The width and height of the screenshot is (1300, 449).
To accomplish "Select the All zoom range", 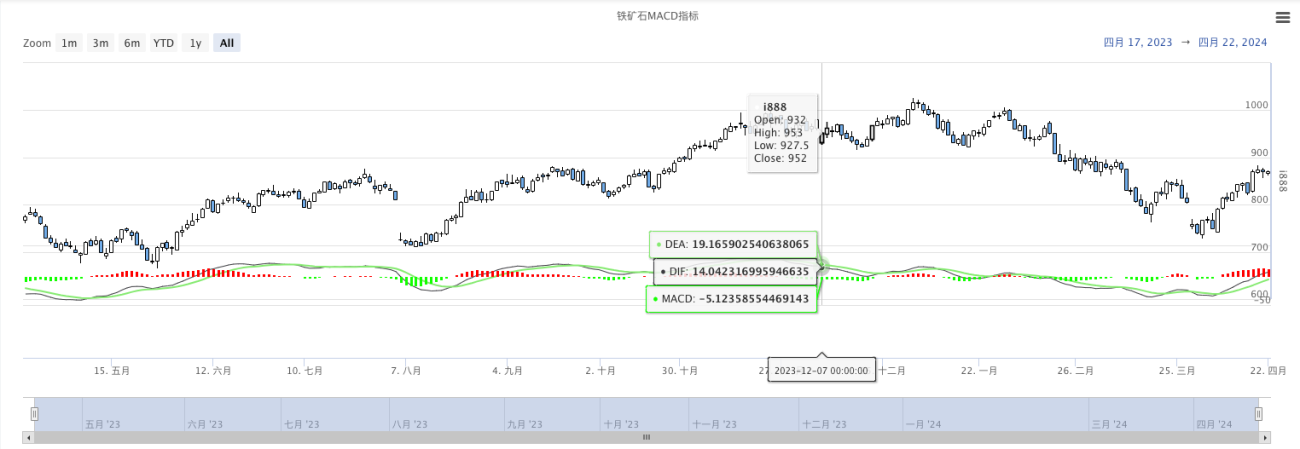I will tap(227, 43).
